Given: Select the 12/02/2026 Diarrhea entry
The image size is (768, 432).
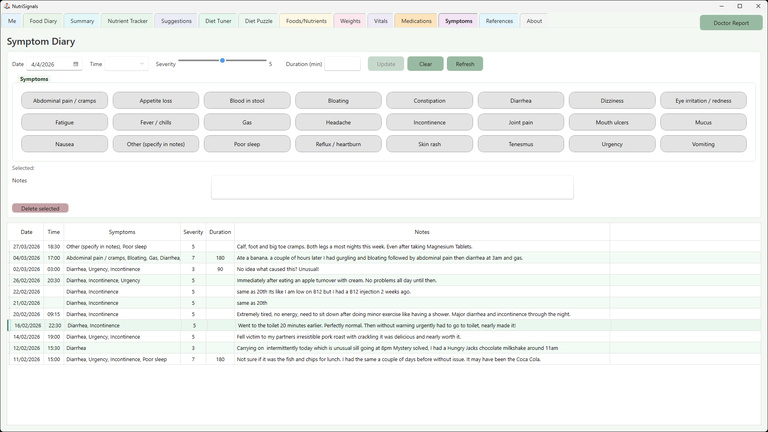Looking at the screenshot, I should [384, 348].
